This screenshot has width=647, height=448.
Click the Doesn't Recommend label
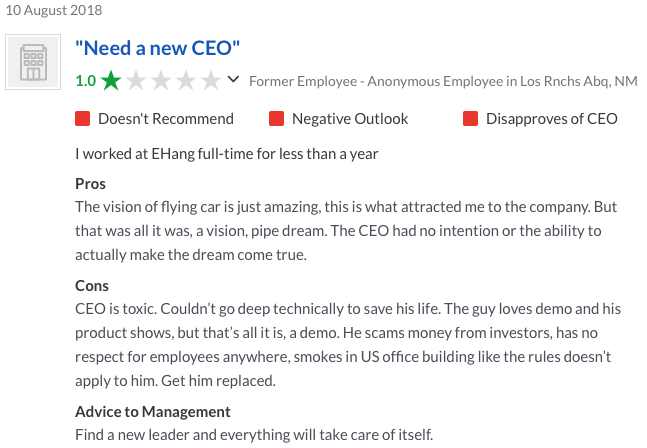click(x=166, y=119)
